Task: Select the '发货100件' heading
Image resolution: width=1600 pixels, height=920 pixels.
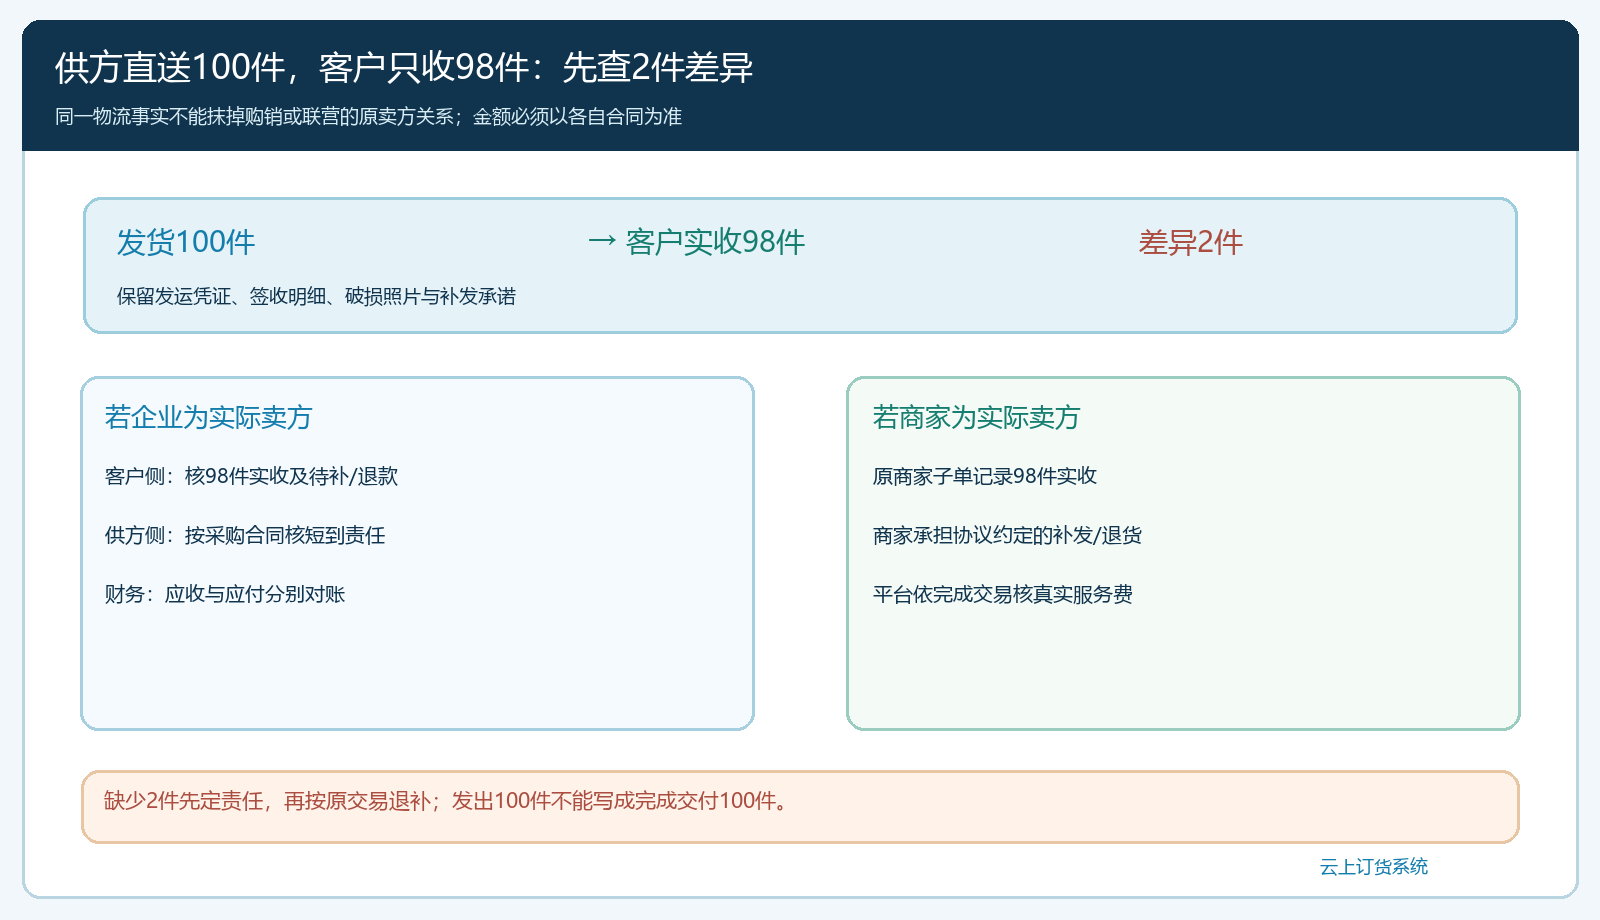Action: click(x=186, y=242)
